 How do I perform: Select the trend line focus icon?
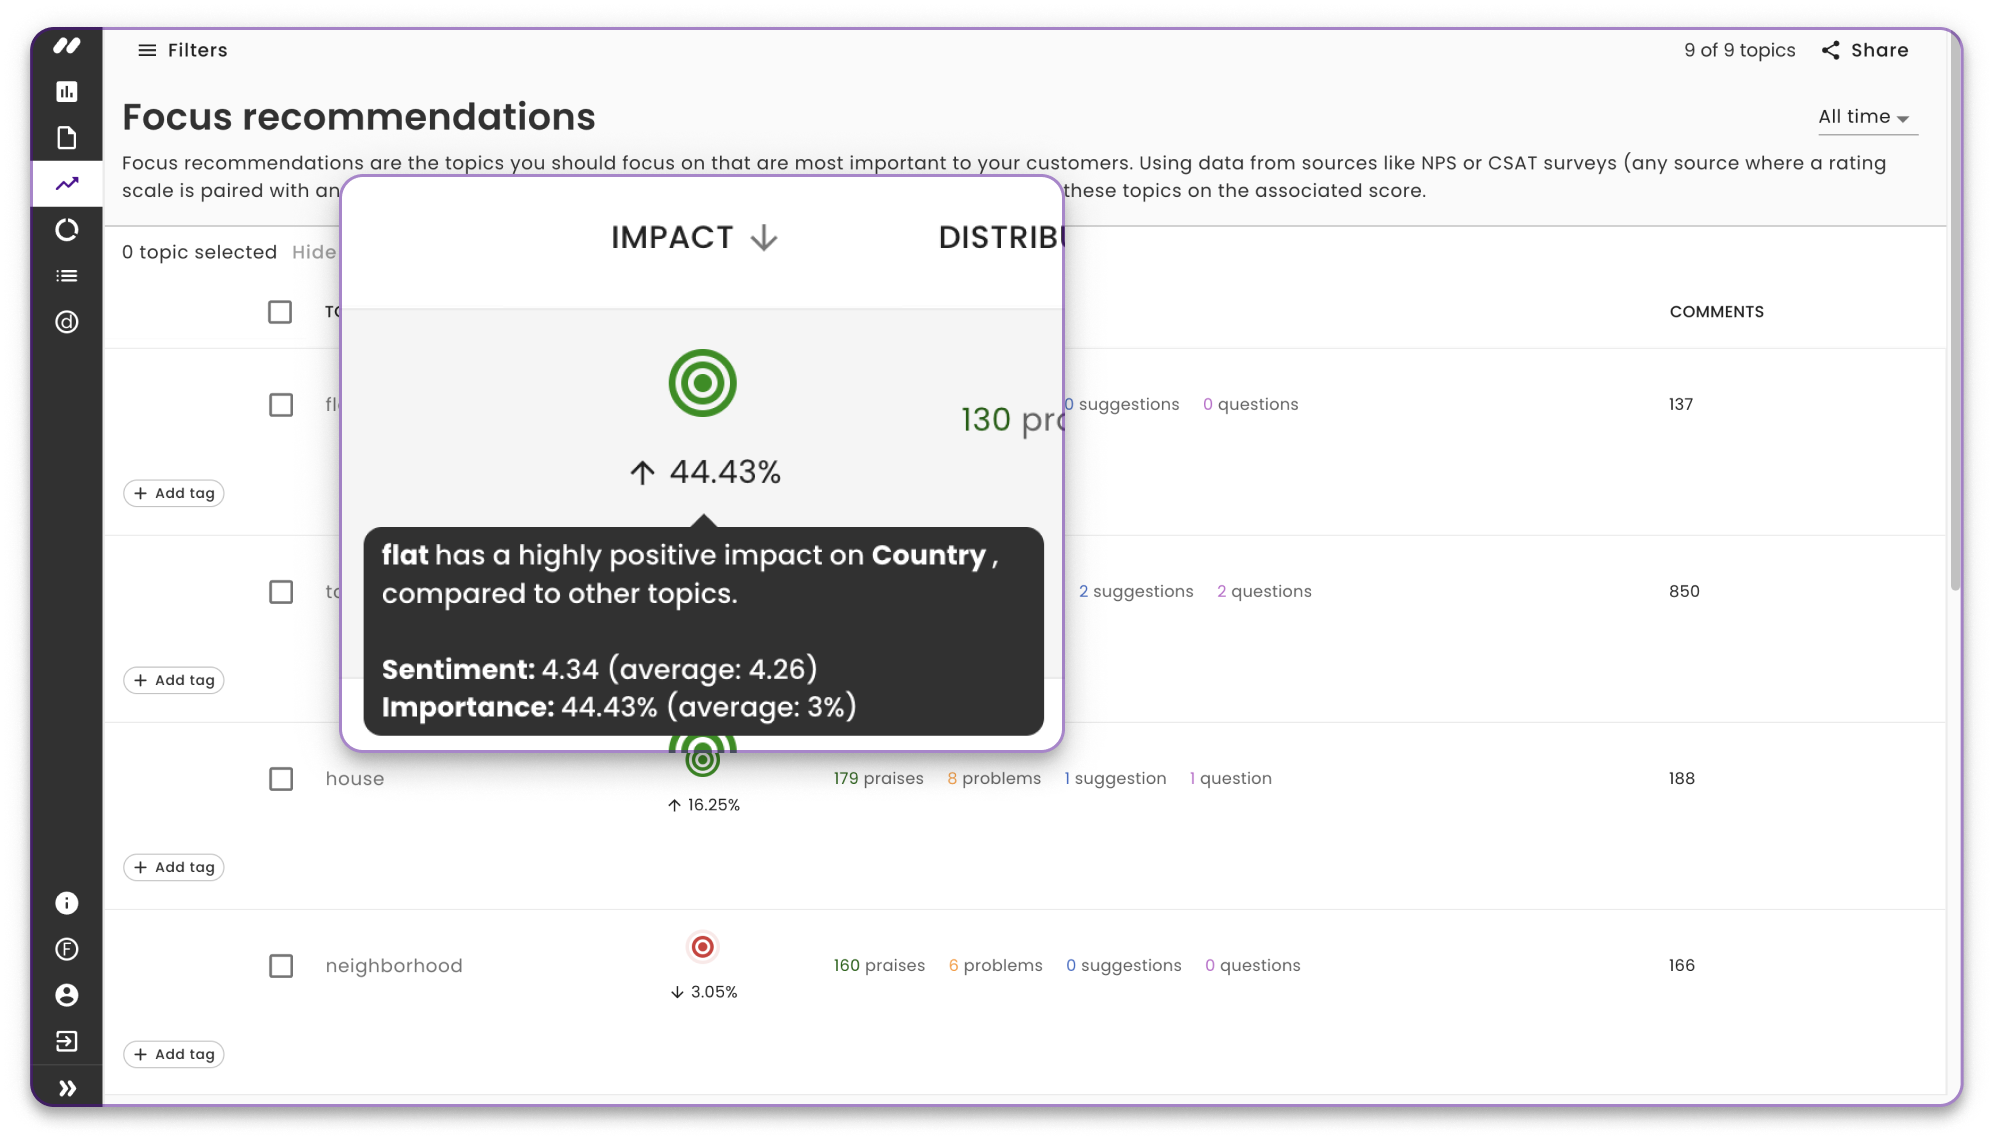point(67,184)
